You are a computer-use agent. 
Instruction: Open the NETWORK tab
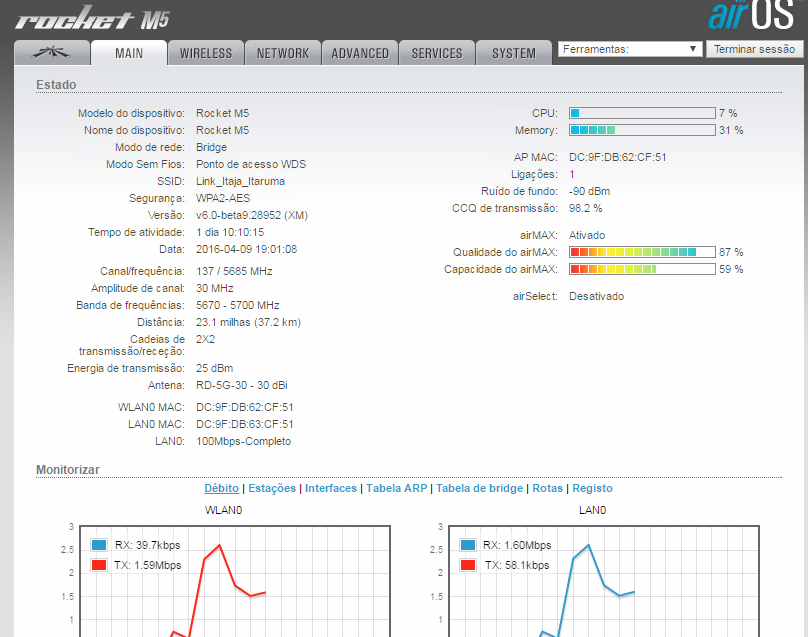coord(283,53)
